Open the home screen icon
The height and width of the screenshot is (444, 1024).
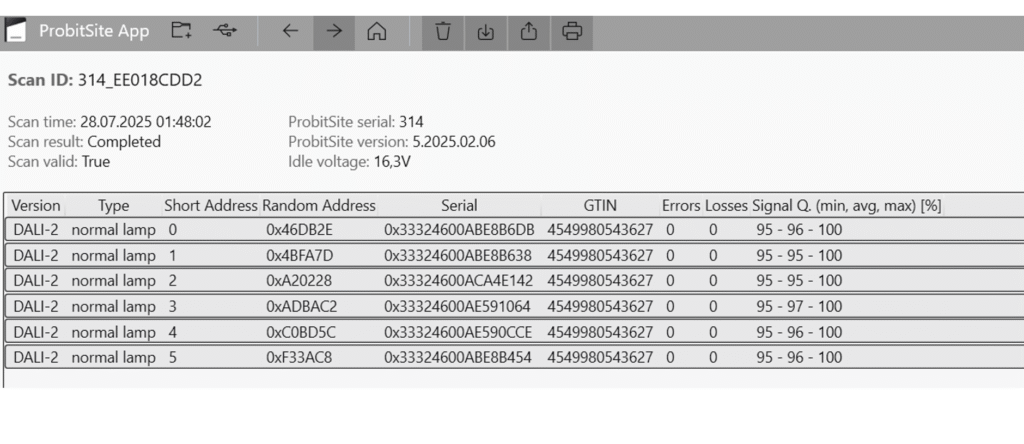point(376,31)
